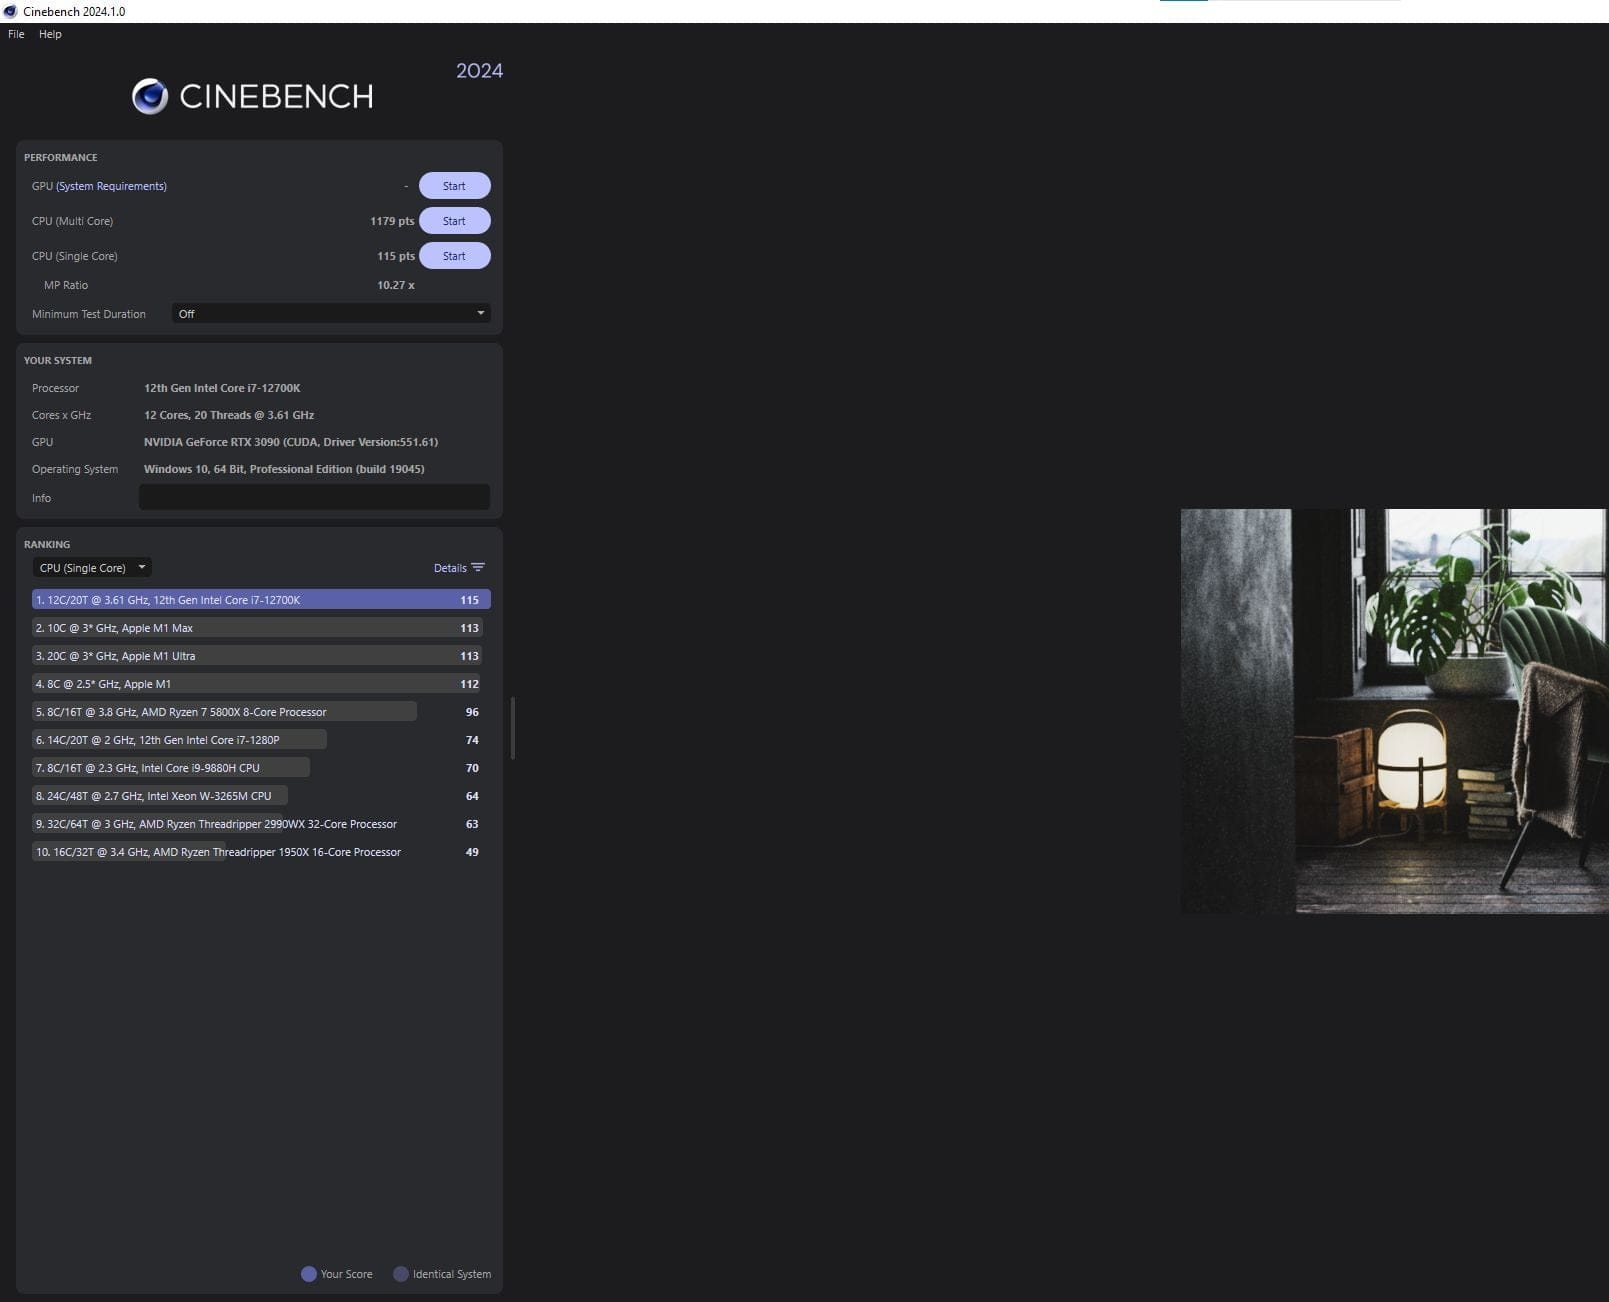Viewport: 1609px width, 1302px height.
Task: Click the 2024 version label
Action: point(479,71)
